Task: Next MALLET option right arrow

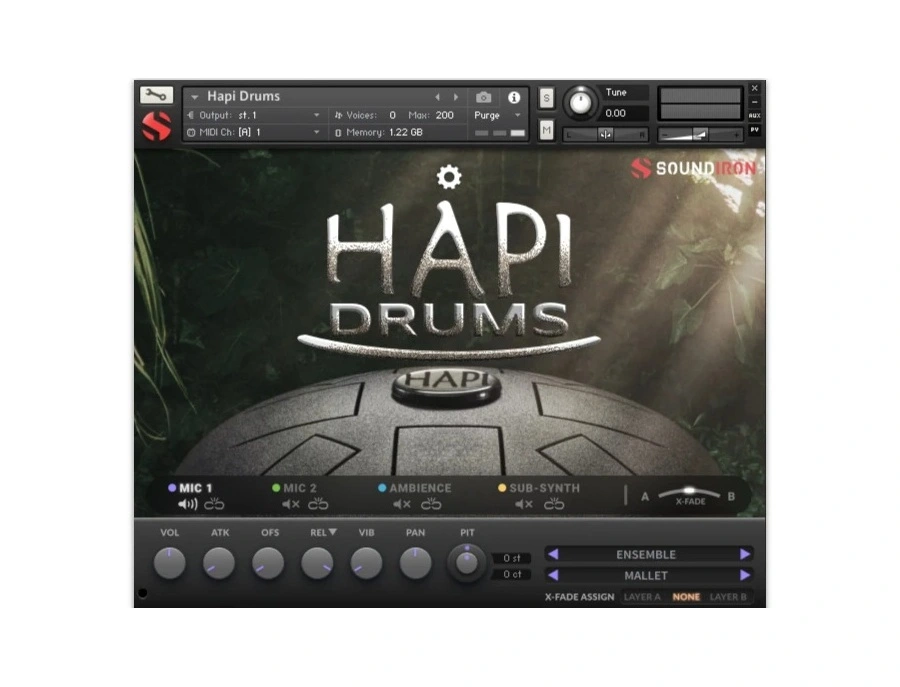Action: point(744,575)
